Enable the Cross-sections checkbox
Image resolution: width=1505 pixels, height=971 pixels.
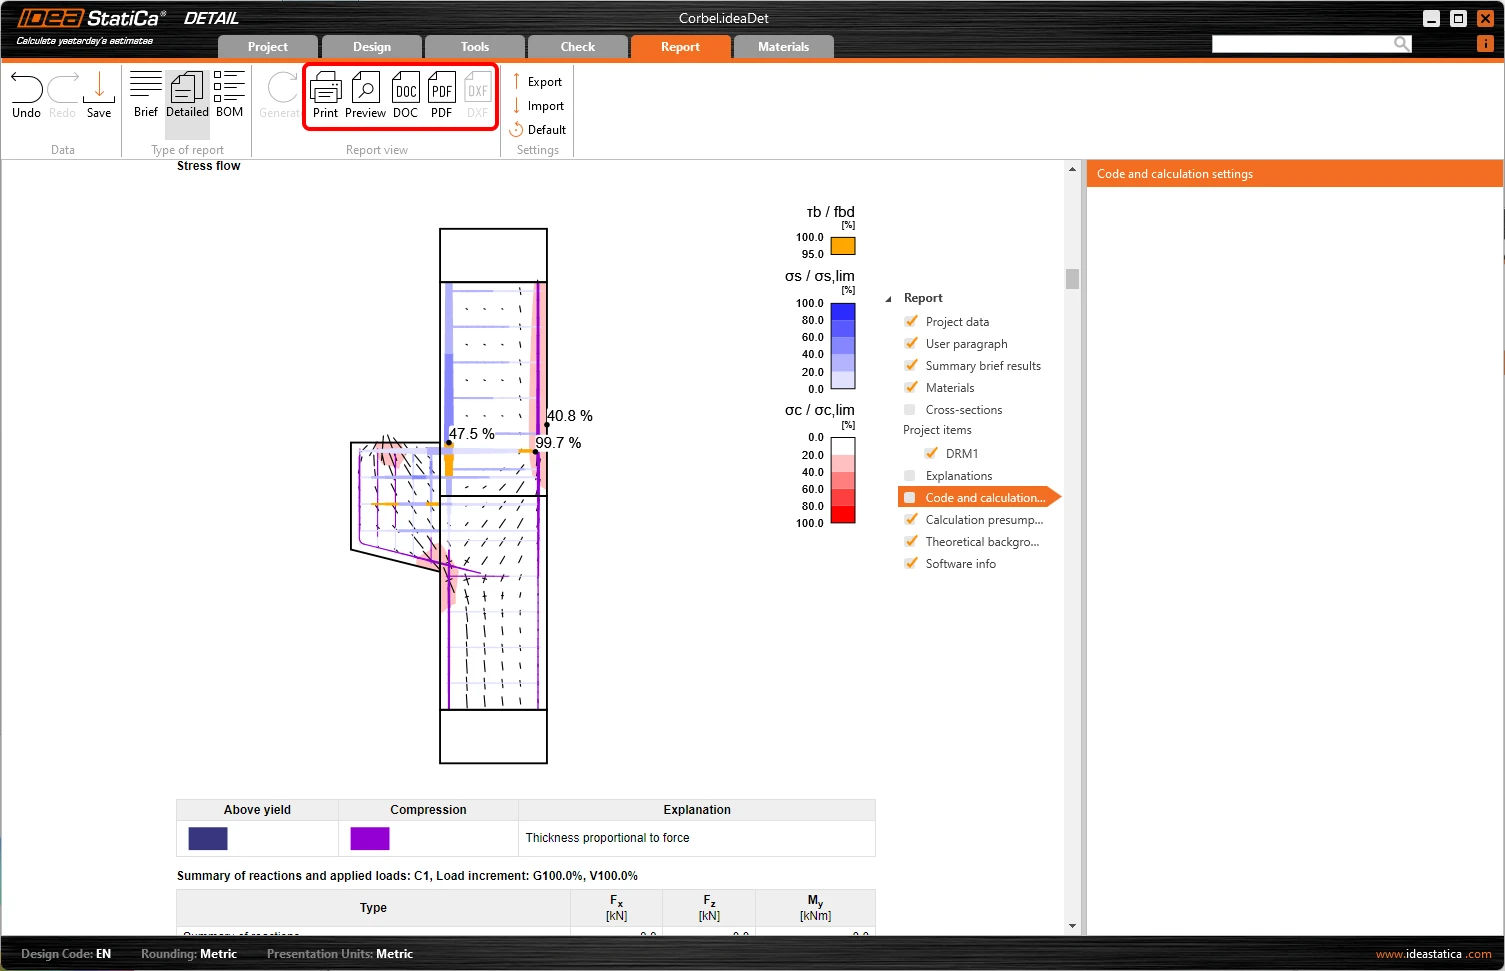[x=910, y=409]
